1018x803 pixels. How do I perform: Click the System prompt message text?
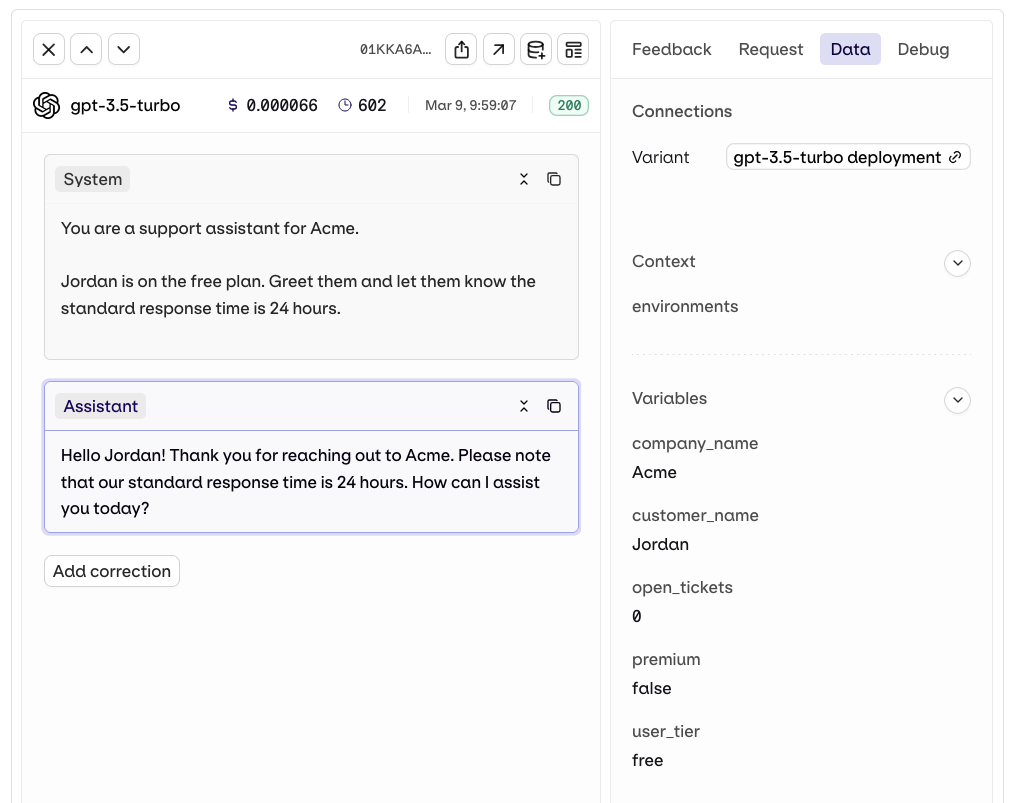[298, 268]
